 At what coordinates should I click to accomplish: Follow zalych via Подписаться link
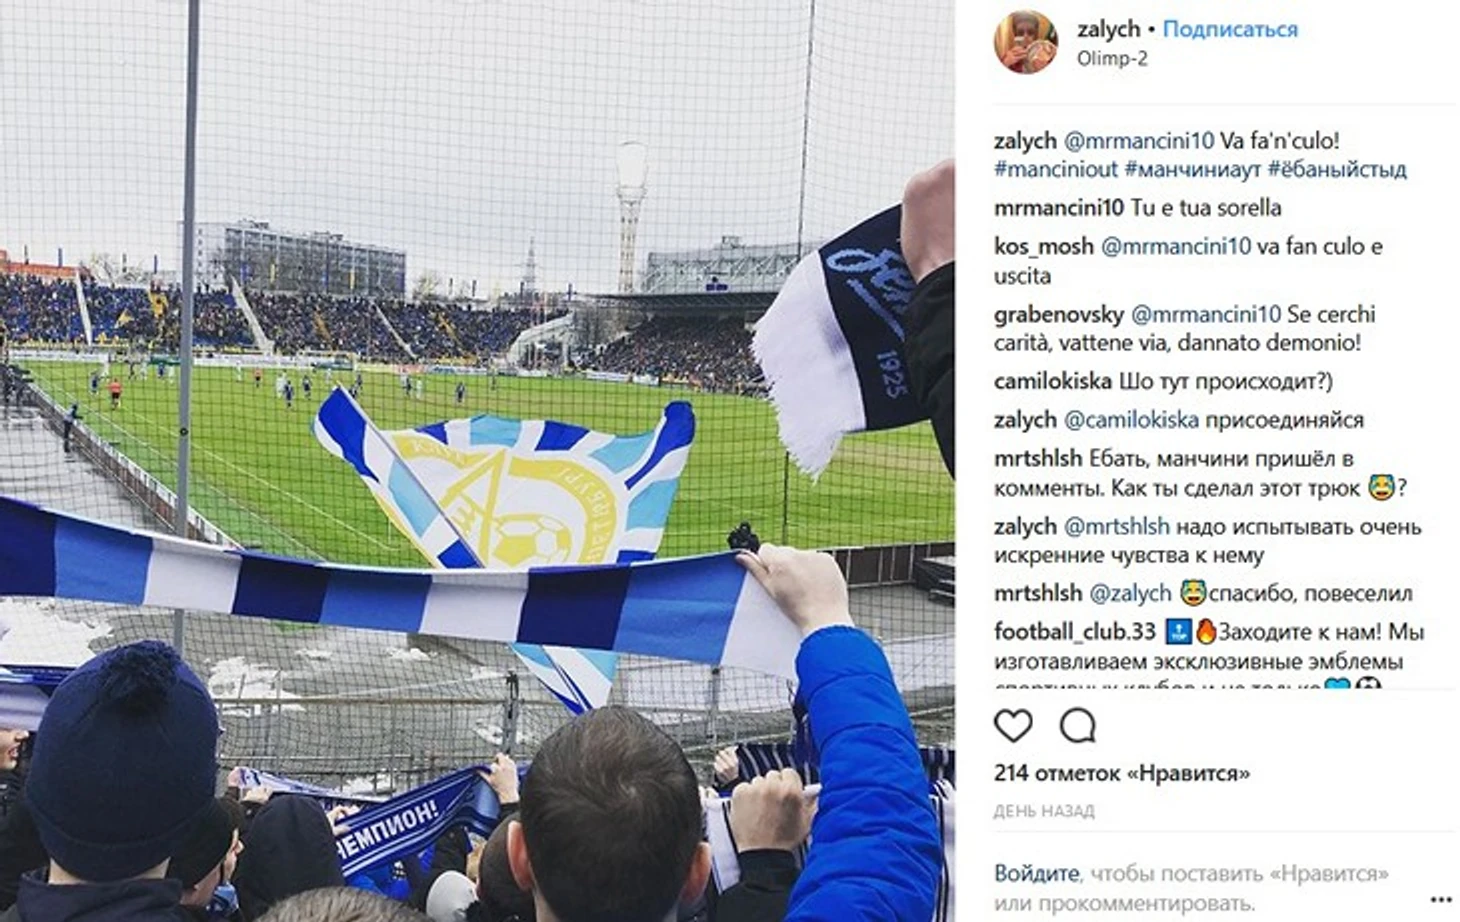(1230, 29)
